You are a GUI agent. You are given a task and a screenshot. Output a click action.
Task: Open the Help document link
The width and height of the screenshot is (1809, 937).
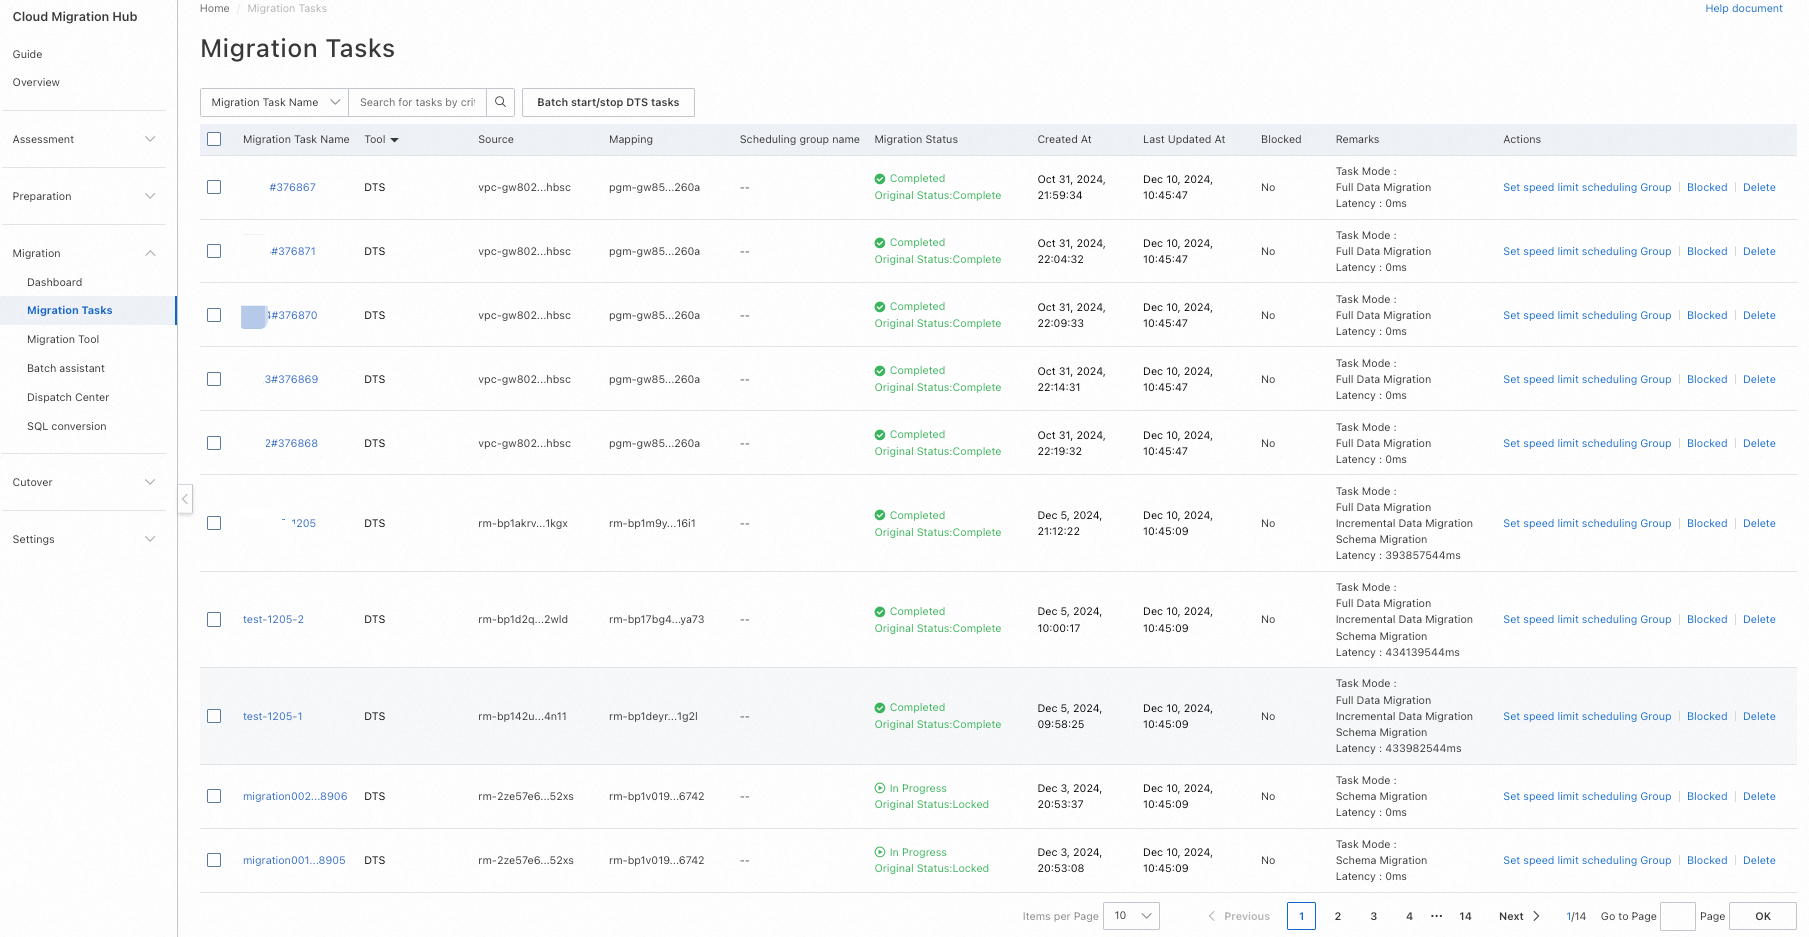point(1744,8)
